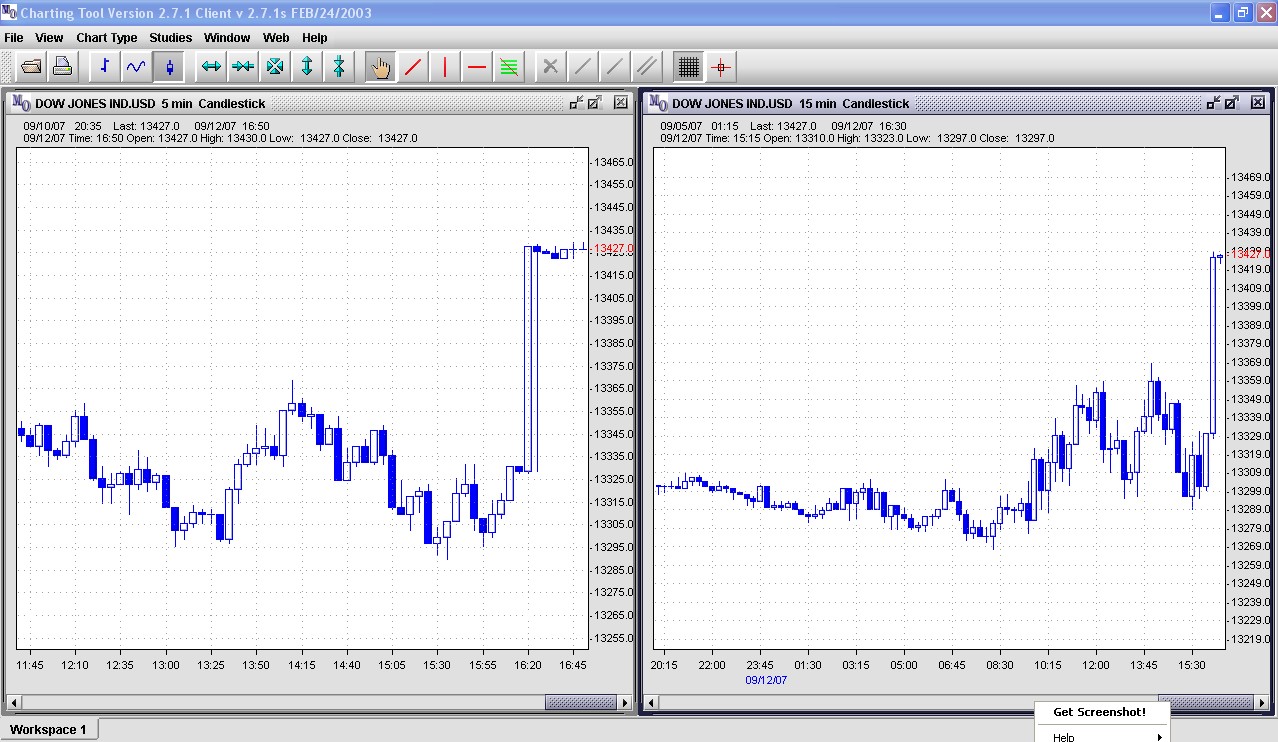Screen dimensions: 1278x742
Task: Select the green parallel lines tool
Action: point(509,67)
